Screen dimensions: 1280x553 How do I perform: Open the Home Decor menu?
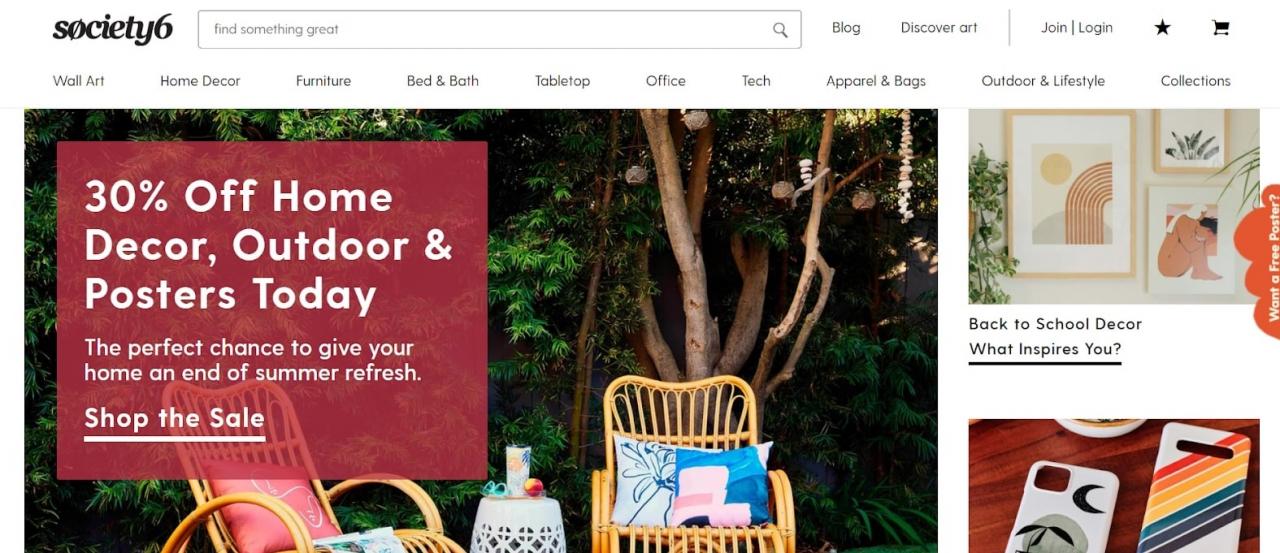click(200, 81)
